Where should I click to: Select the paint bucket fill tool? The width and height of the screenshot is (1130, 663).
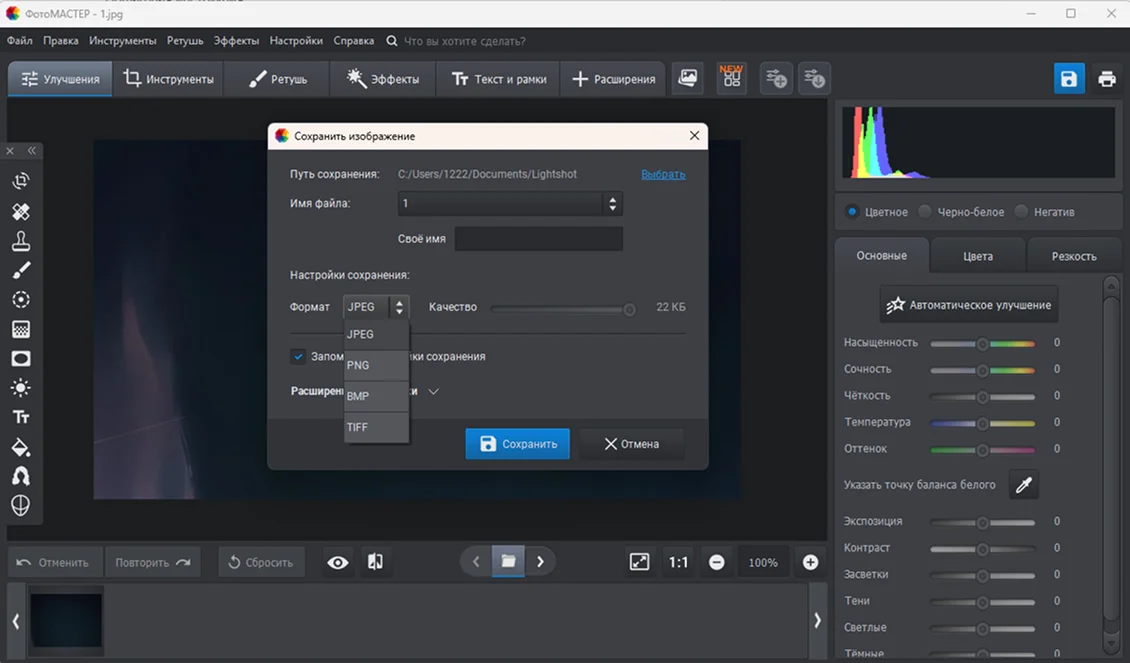21,447
